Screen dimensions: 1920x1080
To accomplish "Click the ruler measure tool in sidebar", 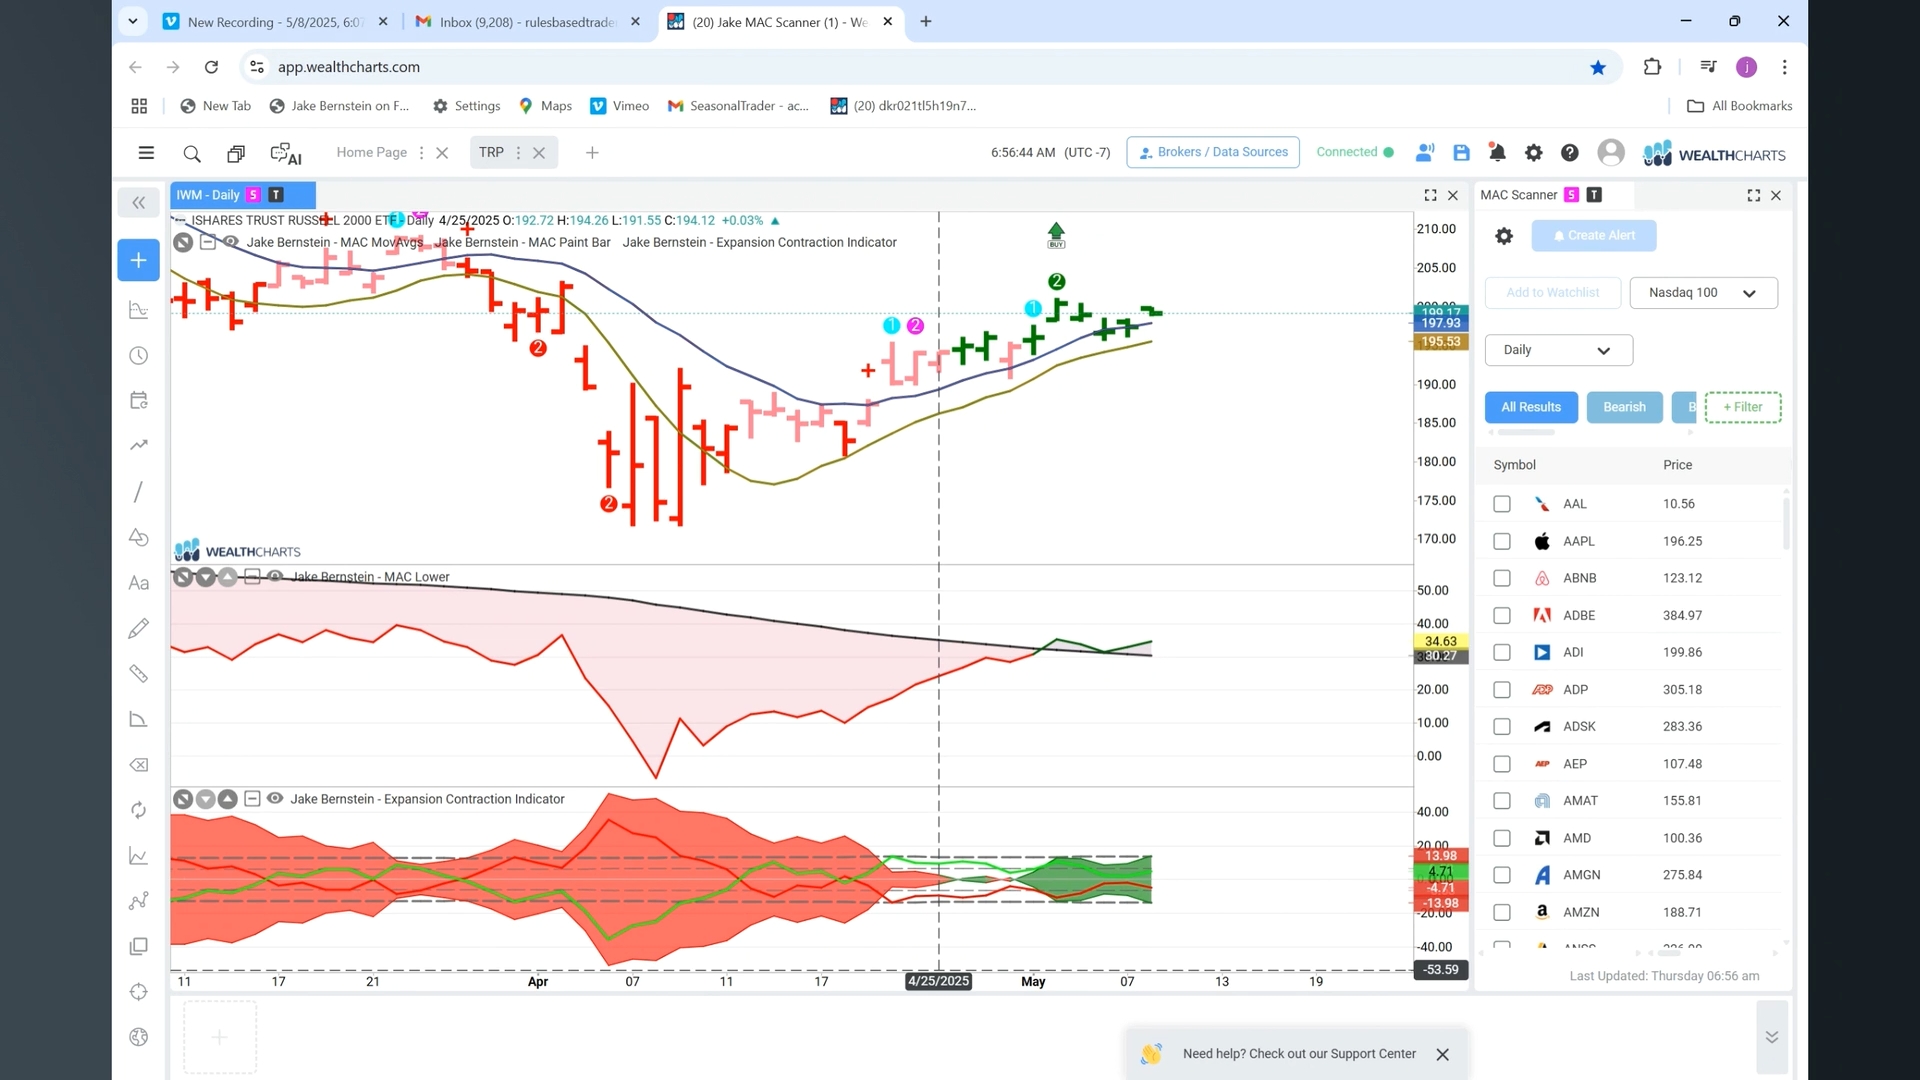I will click(139, 674).
